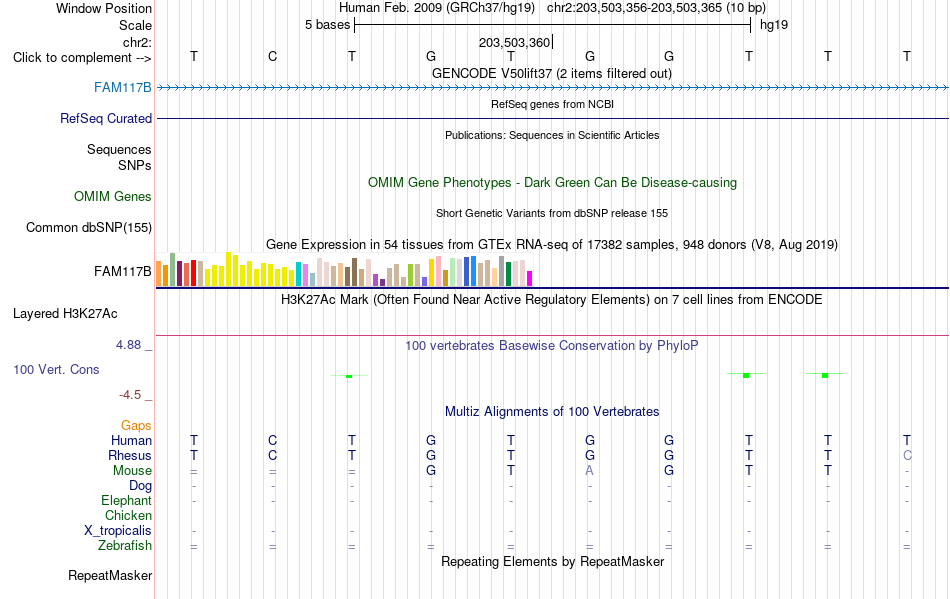Open the Common dbSNP(155) track label
This screenshot has width=950, height=599.
tap(88, 228)
